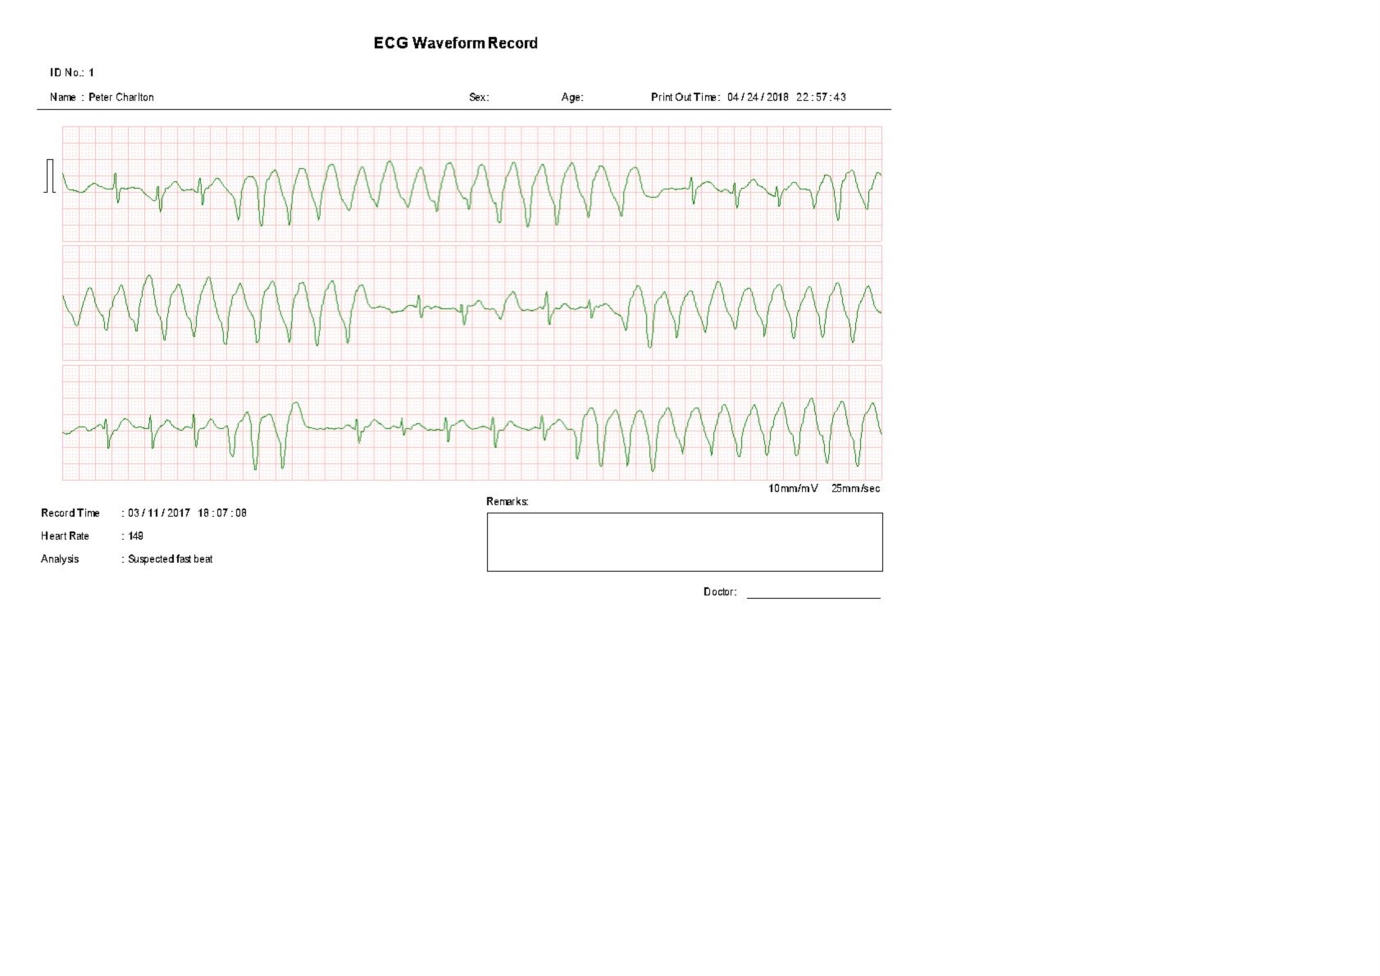Click the 25mm/sec speed label

click(856, 488)
